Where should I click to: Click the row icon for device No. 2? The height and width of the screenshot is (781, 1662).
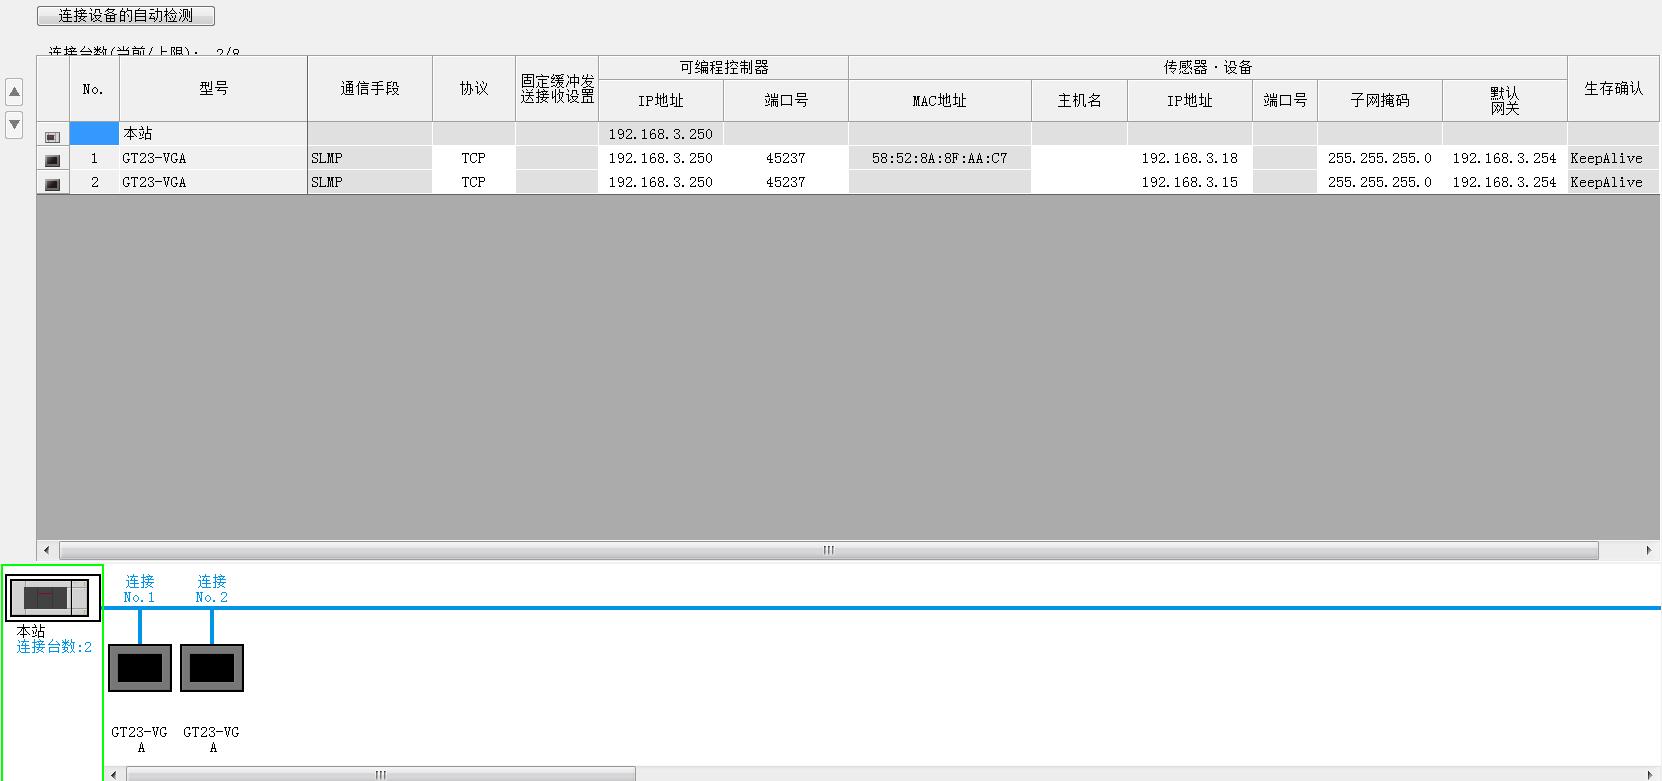[52, 183]
